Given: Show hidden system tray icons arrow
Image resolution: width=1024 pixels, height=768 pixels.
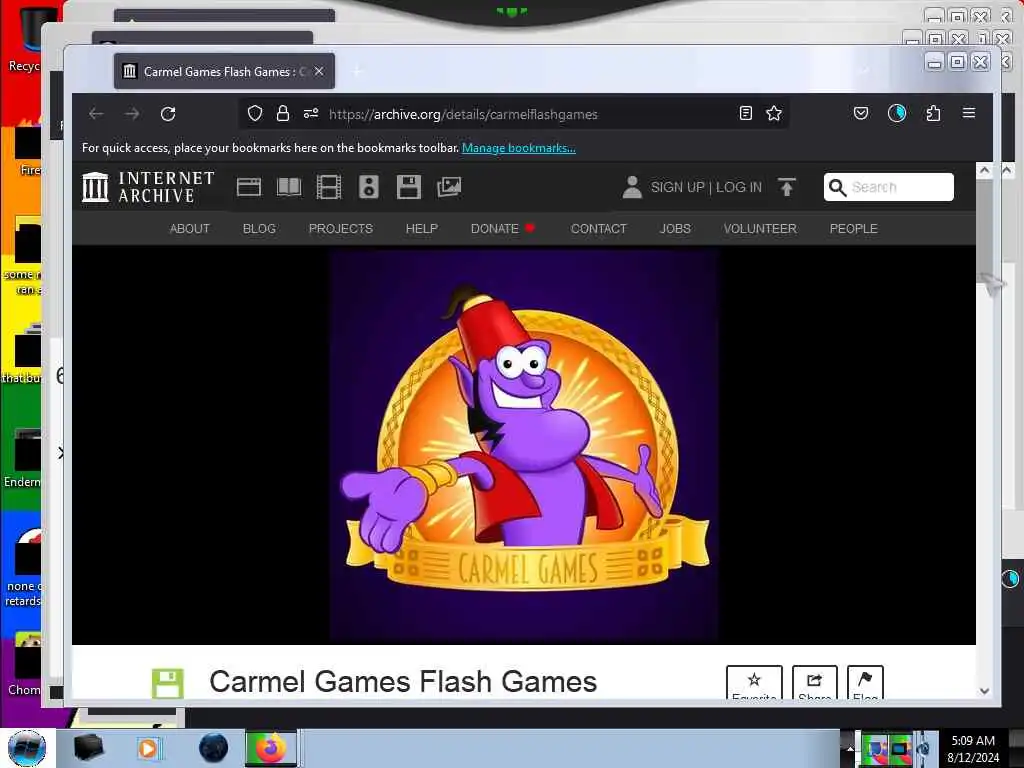Looking at the screenshot, I should 848,748.
